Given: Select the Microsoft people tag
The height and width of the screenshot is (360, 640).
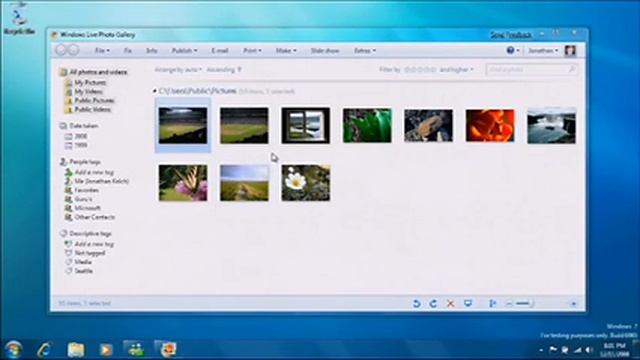Looking at the screenshot, I should point(87,208).
